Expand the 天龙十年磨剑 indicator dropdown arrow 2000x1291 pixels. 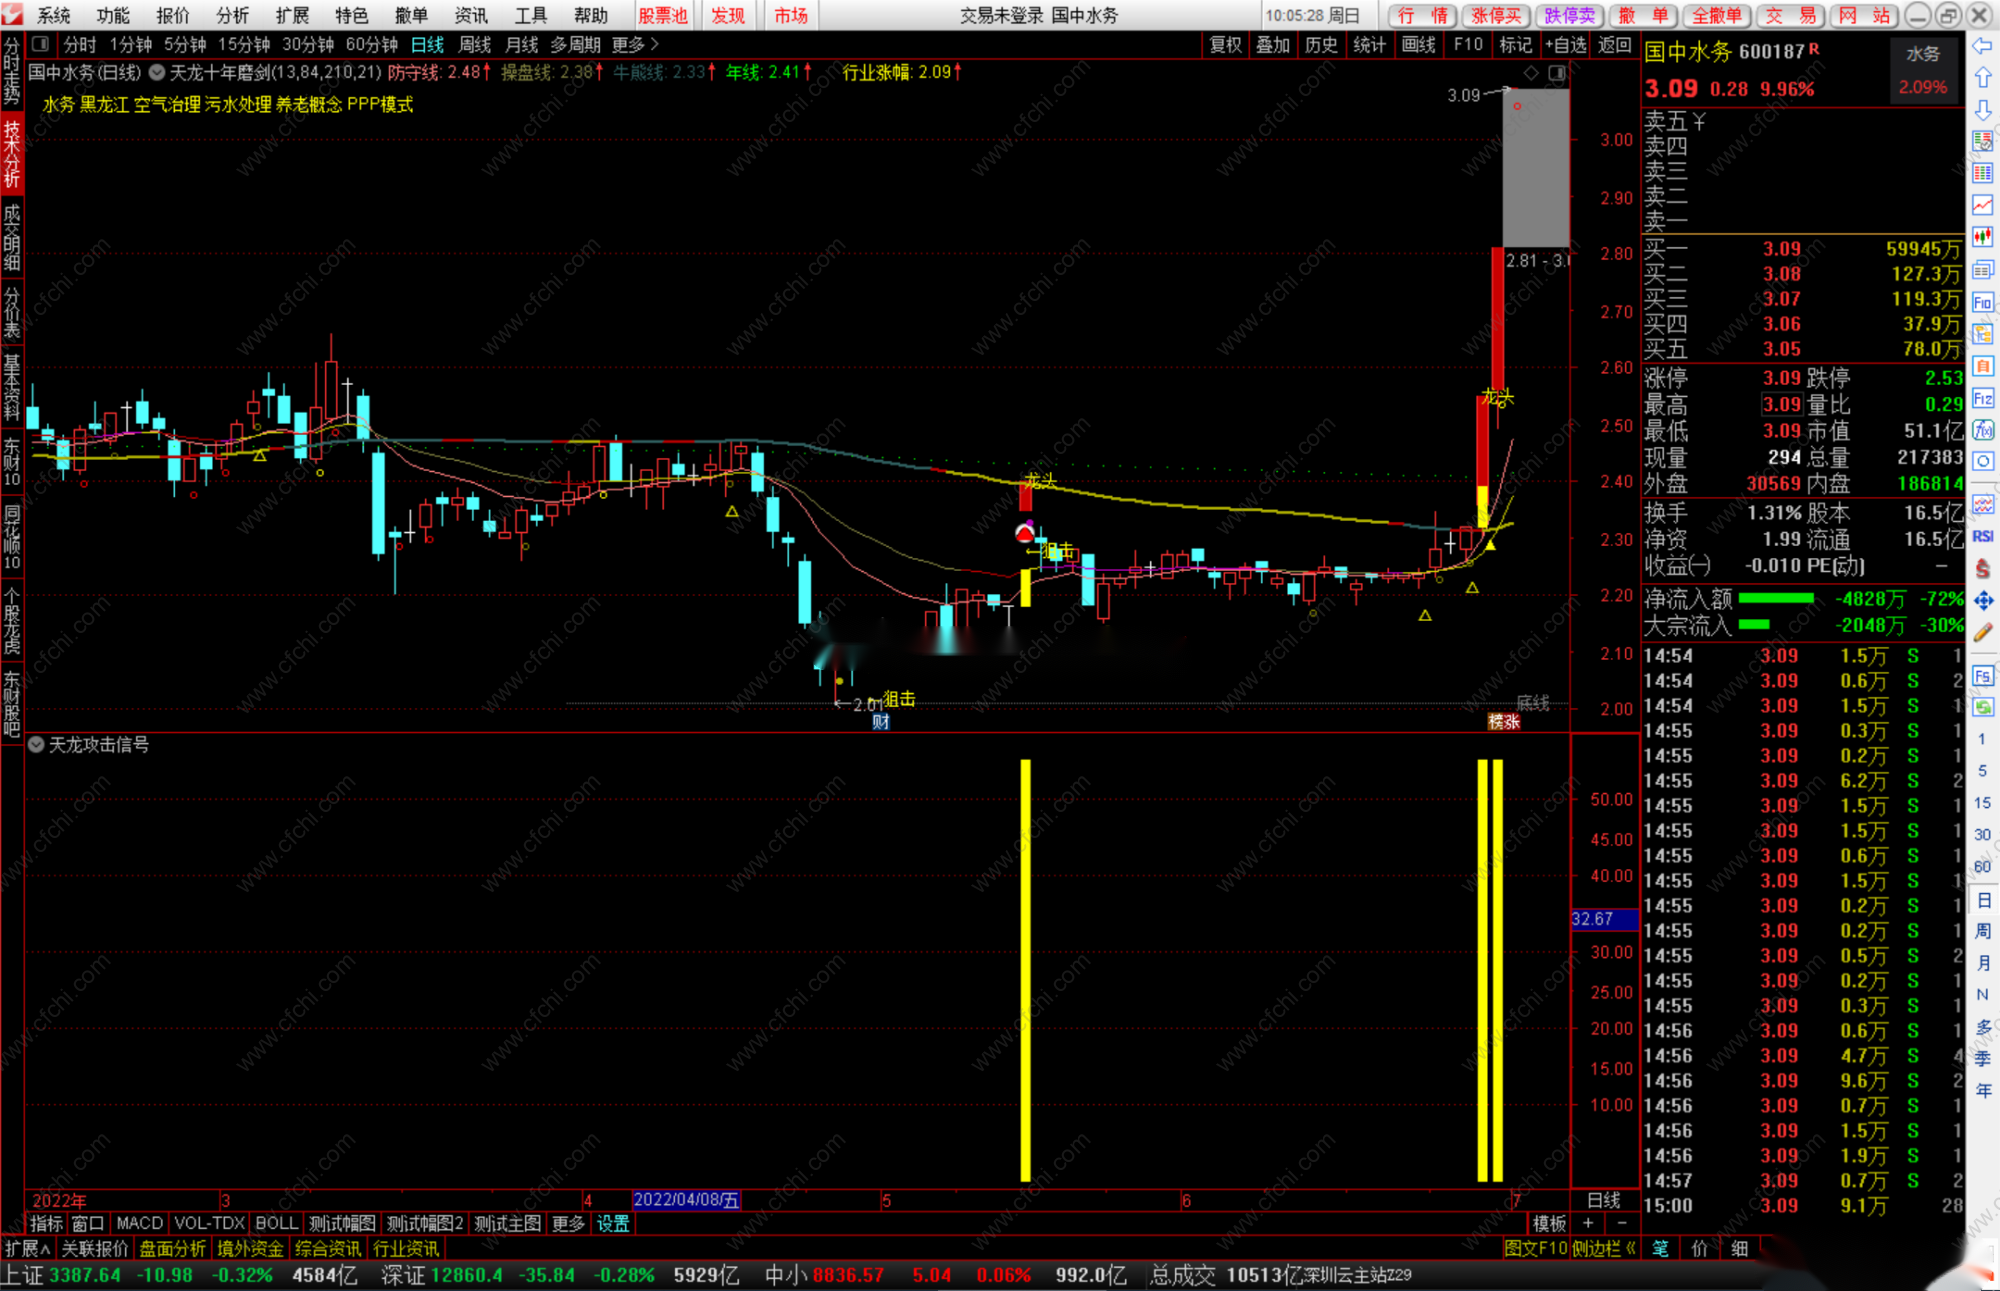point(158,73)
